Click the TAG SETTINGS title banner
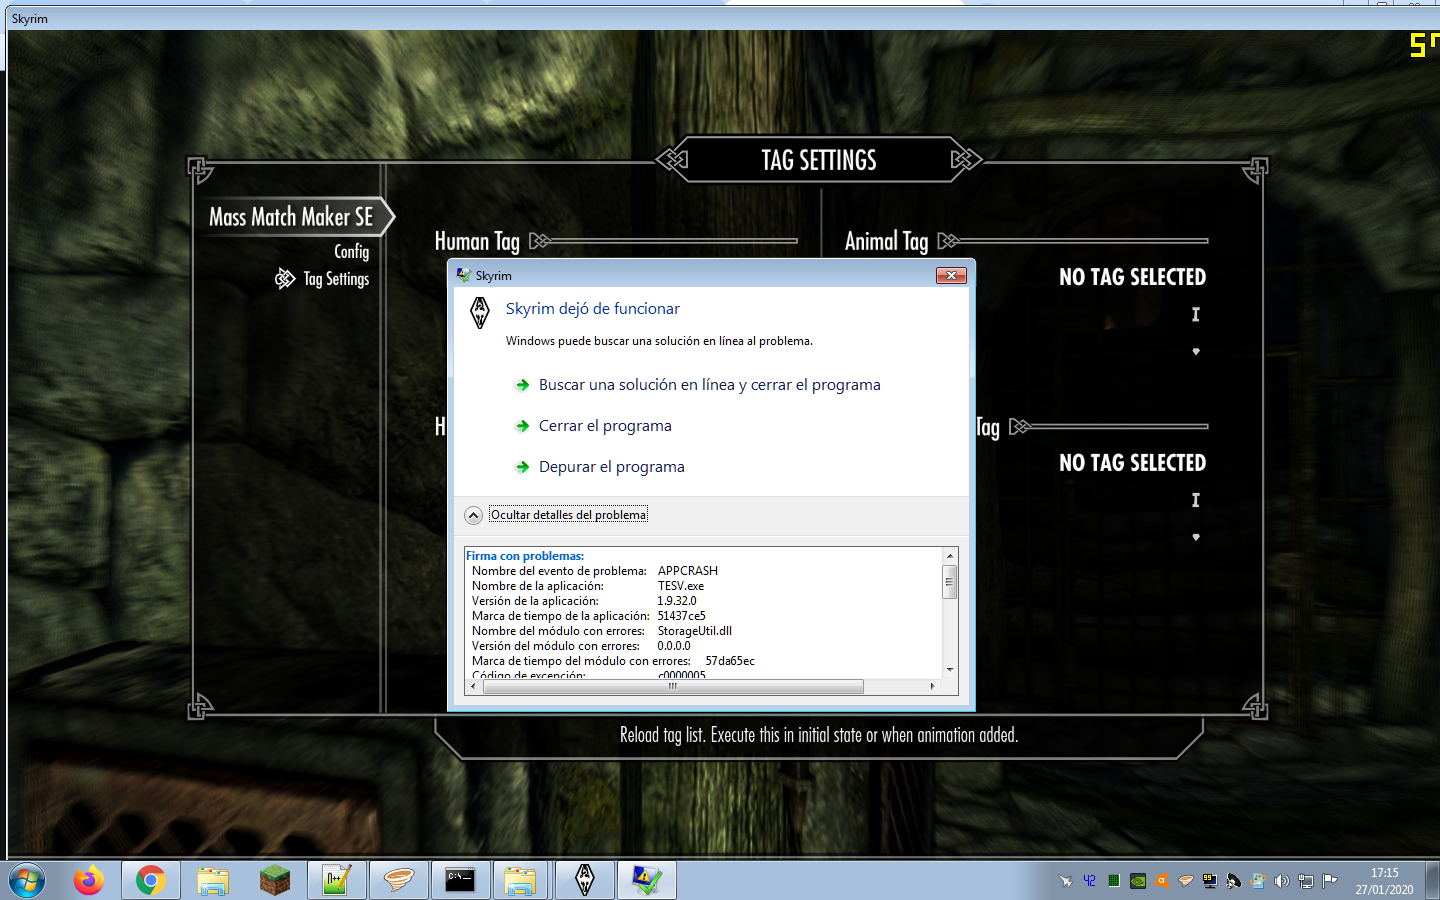 (x=819, y=160)
